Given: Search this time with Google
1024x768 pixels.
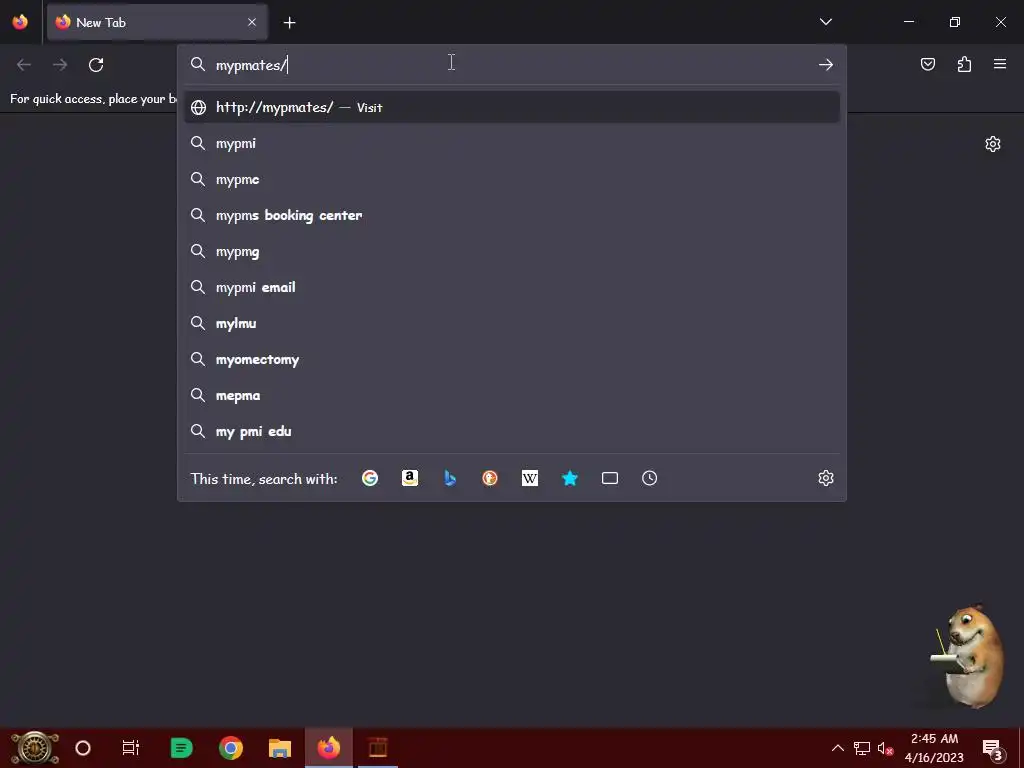Looking at the screenshot, I should click(370, 478).
